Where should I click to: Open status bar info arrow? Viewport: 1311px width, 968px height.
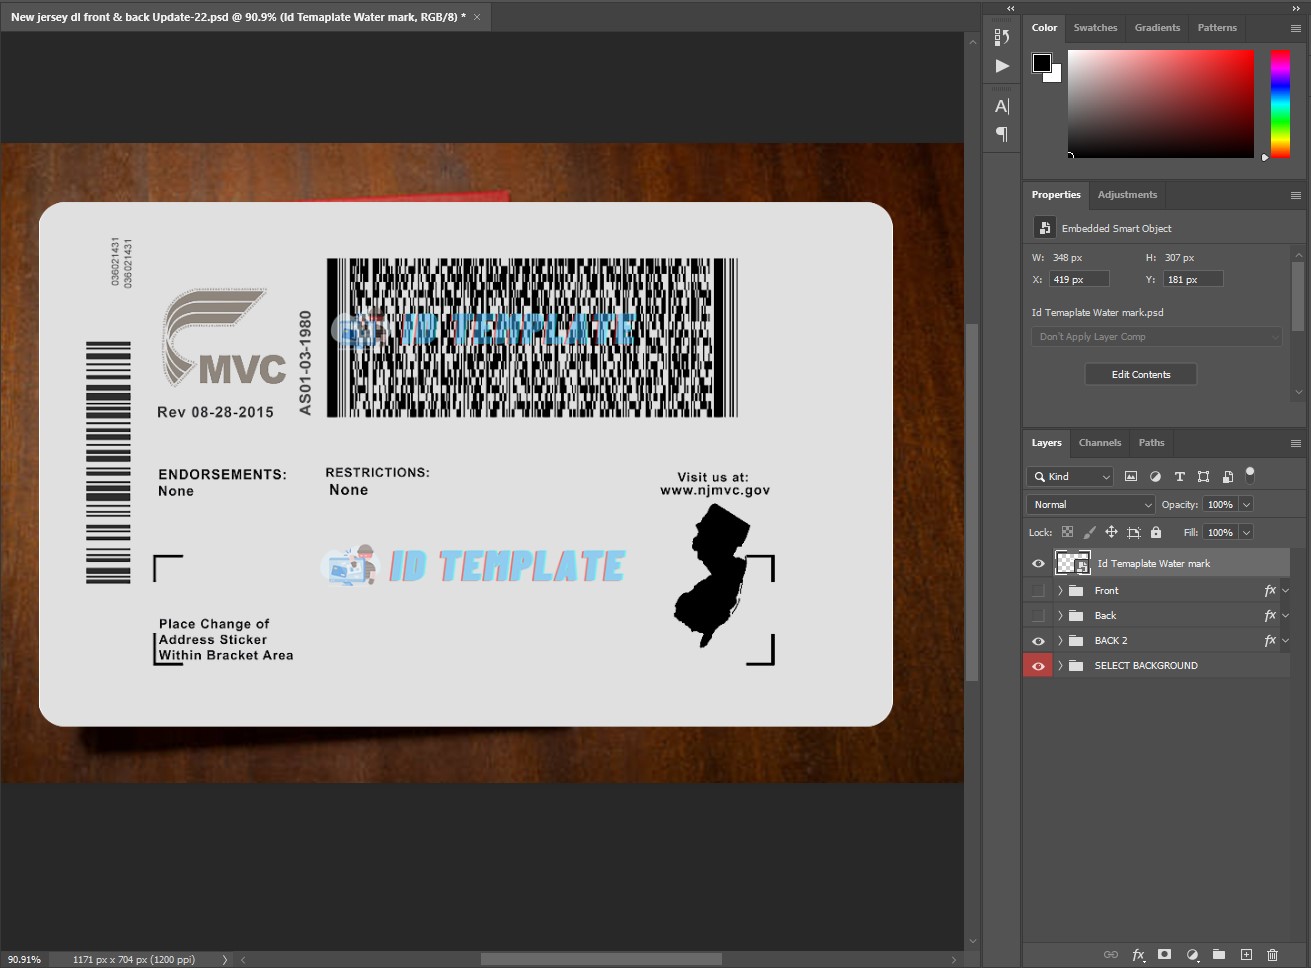click(x=225, y=960)
